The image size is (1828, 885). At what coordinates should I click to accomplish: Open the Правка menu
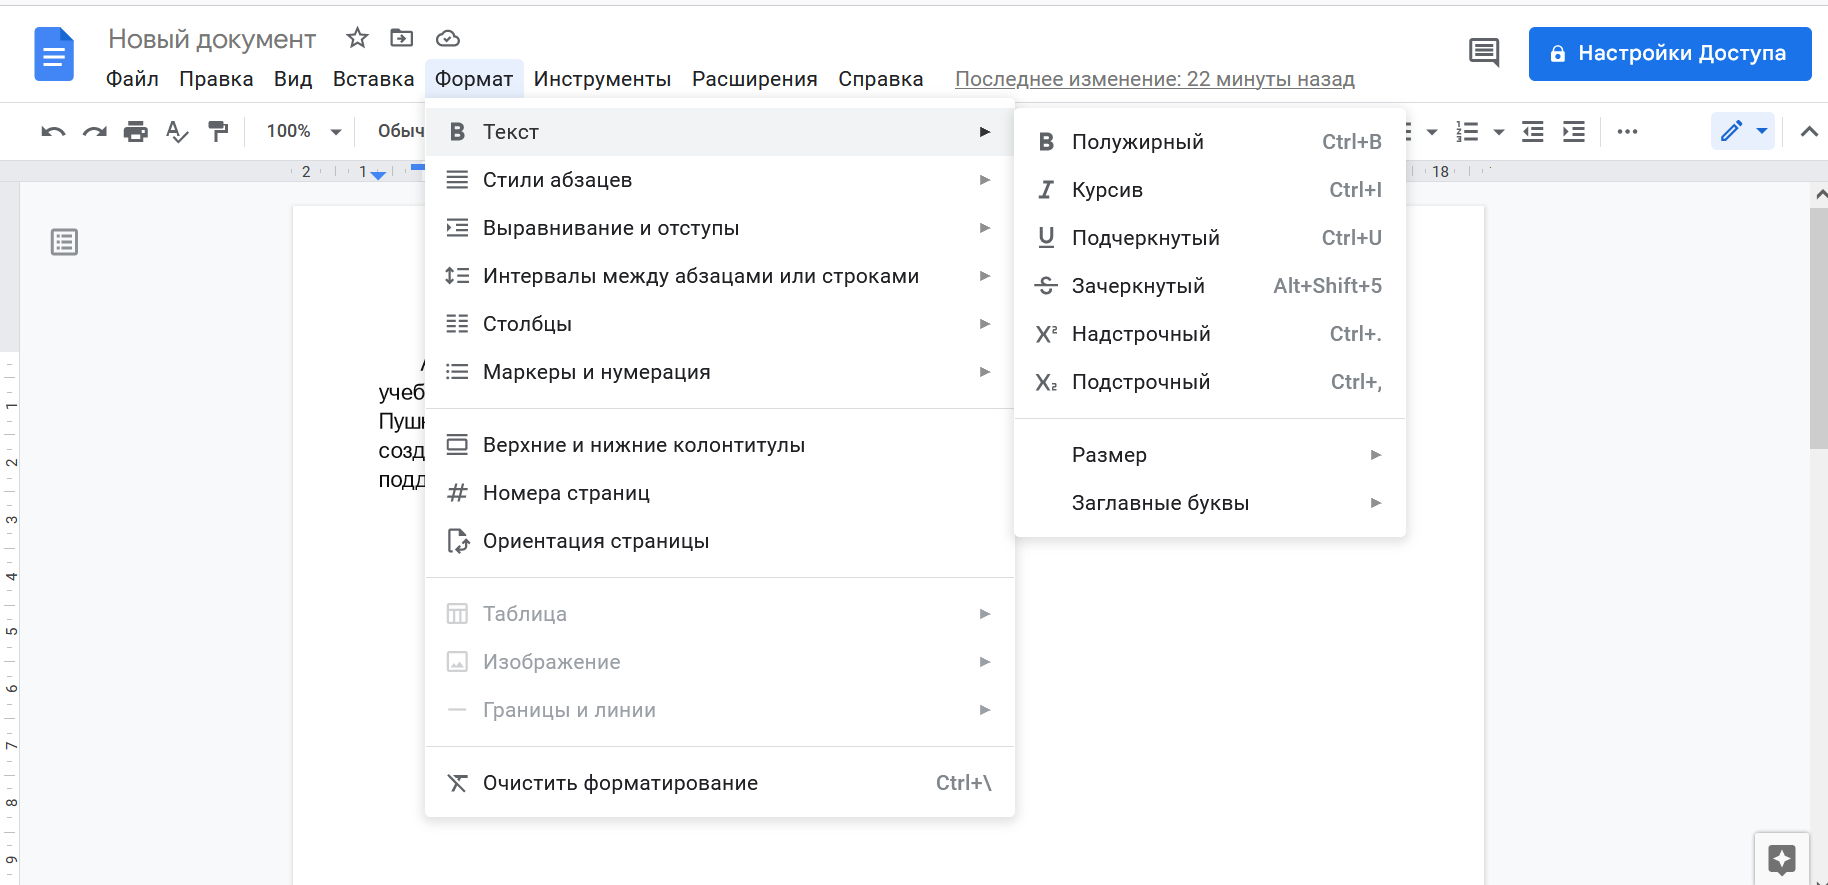click(216, 79)
